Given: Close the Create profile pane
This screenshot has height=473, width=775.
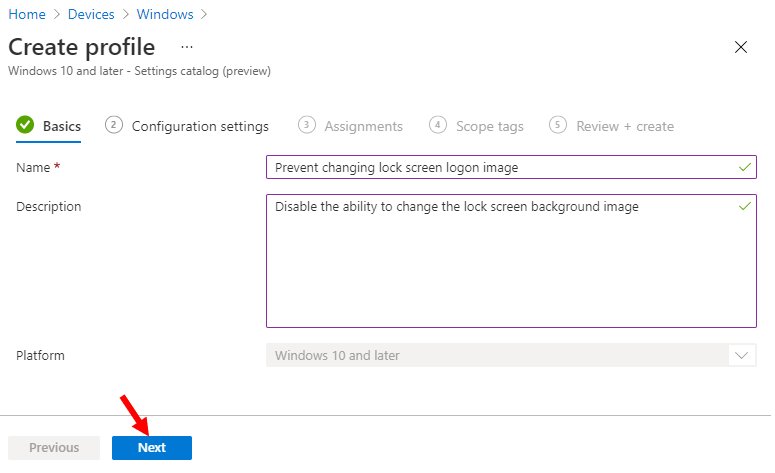Looking at the screenshot, I should (741, 47).
